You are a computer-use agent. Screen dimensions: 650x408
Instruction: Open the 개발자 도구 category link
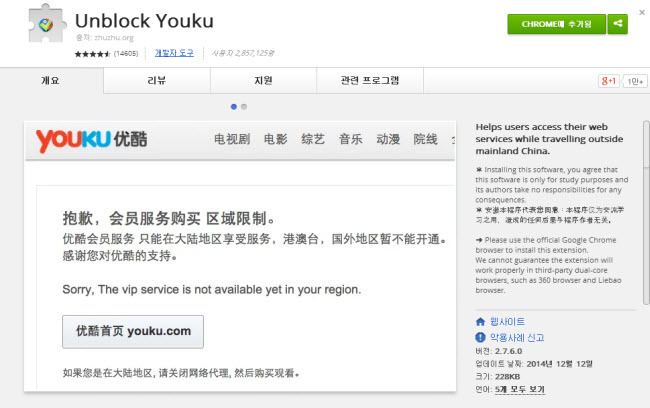click(x=174, y=52)
